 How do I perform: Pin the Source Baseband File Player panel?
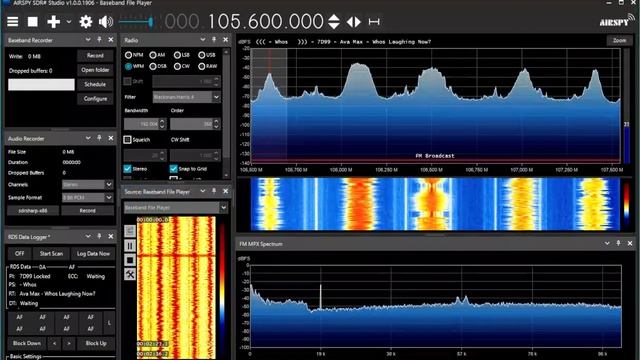tap(214, 191)
